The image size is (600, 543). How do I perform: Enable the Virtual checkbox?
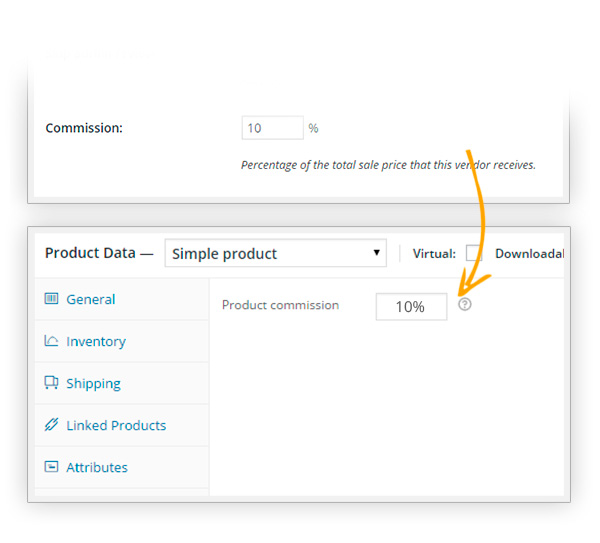pos(473,253)
